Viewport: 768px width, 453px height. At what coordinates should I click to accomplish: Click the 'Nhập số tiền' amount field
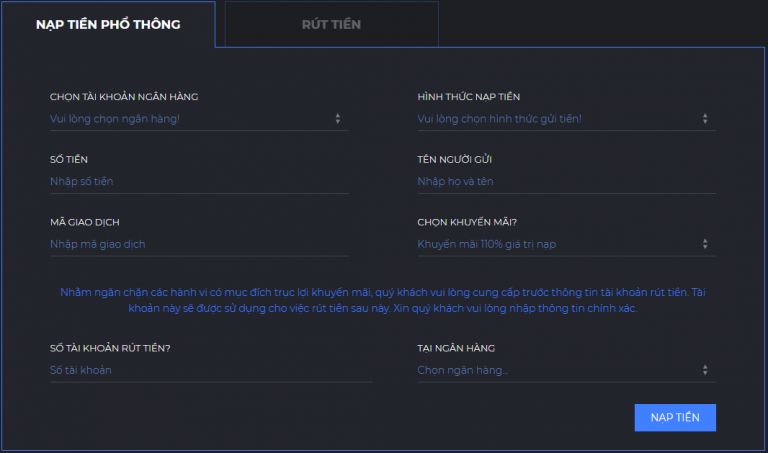[x=198, y=181]
